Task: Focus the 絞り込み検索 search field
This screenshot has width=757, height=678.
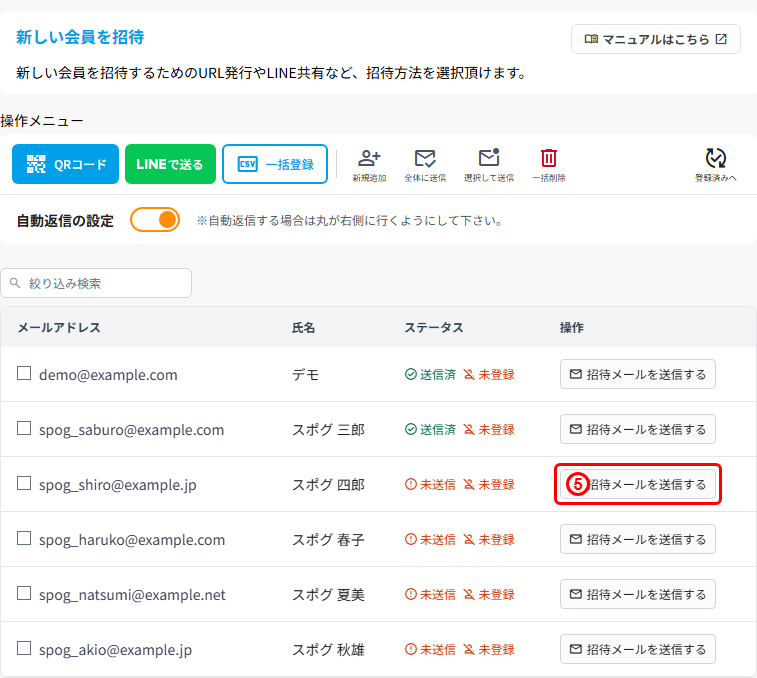Action: [96, 283]
